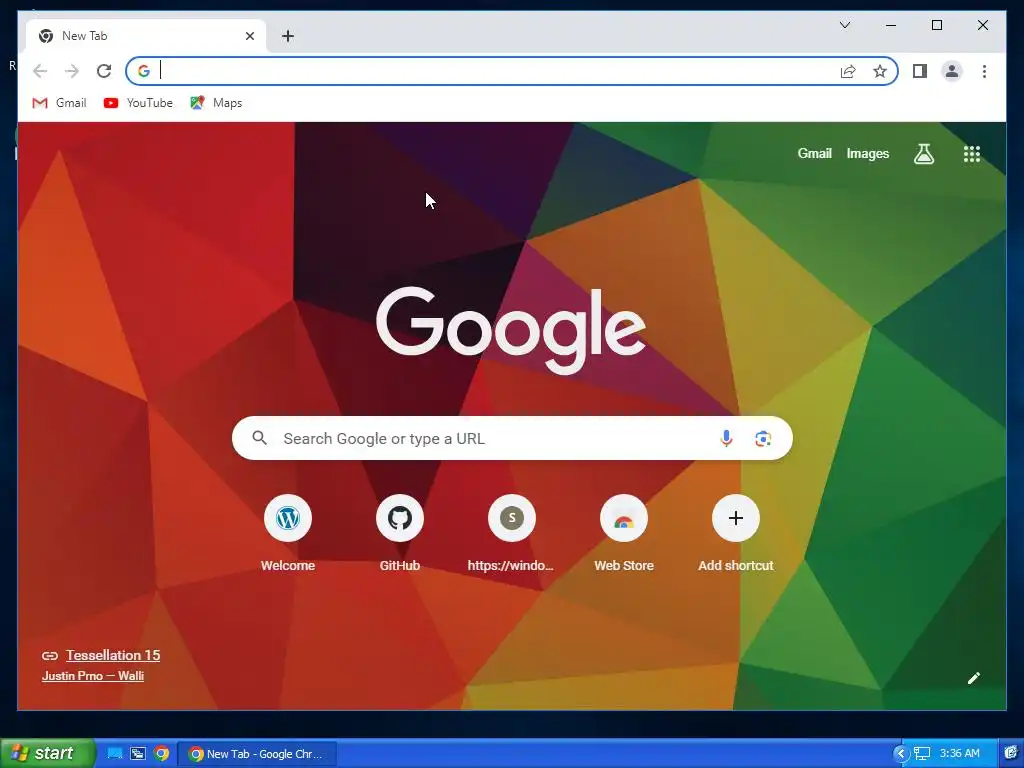Open the profile avatar menu

pos(952,71)
